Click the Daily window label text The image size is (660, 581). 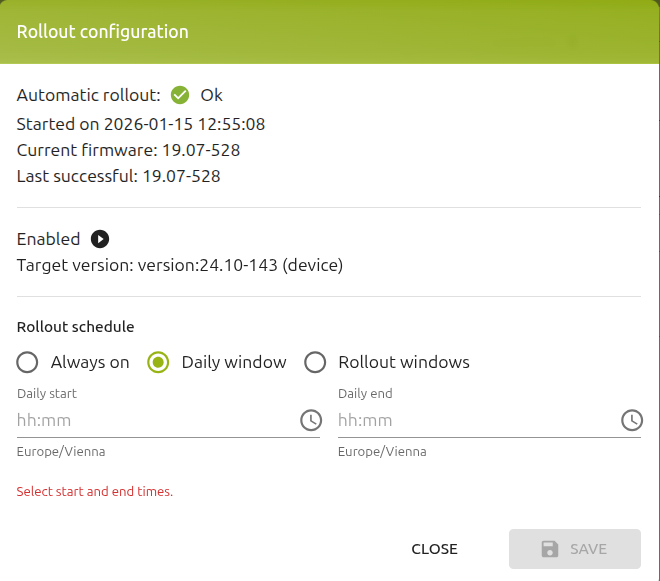point(234,362)
